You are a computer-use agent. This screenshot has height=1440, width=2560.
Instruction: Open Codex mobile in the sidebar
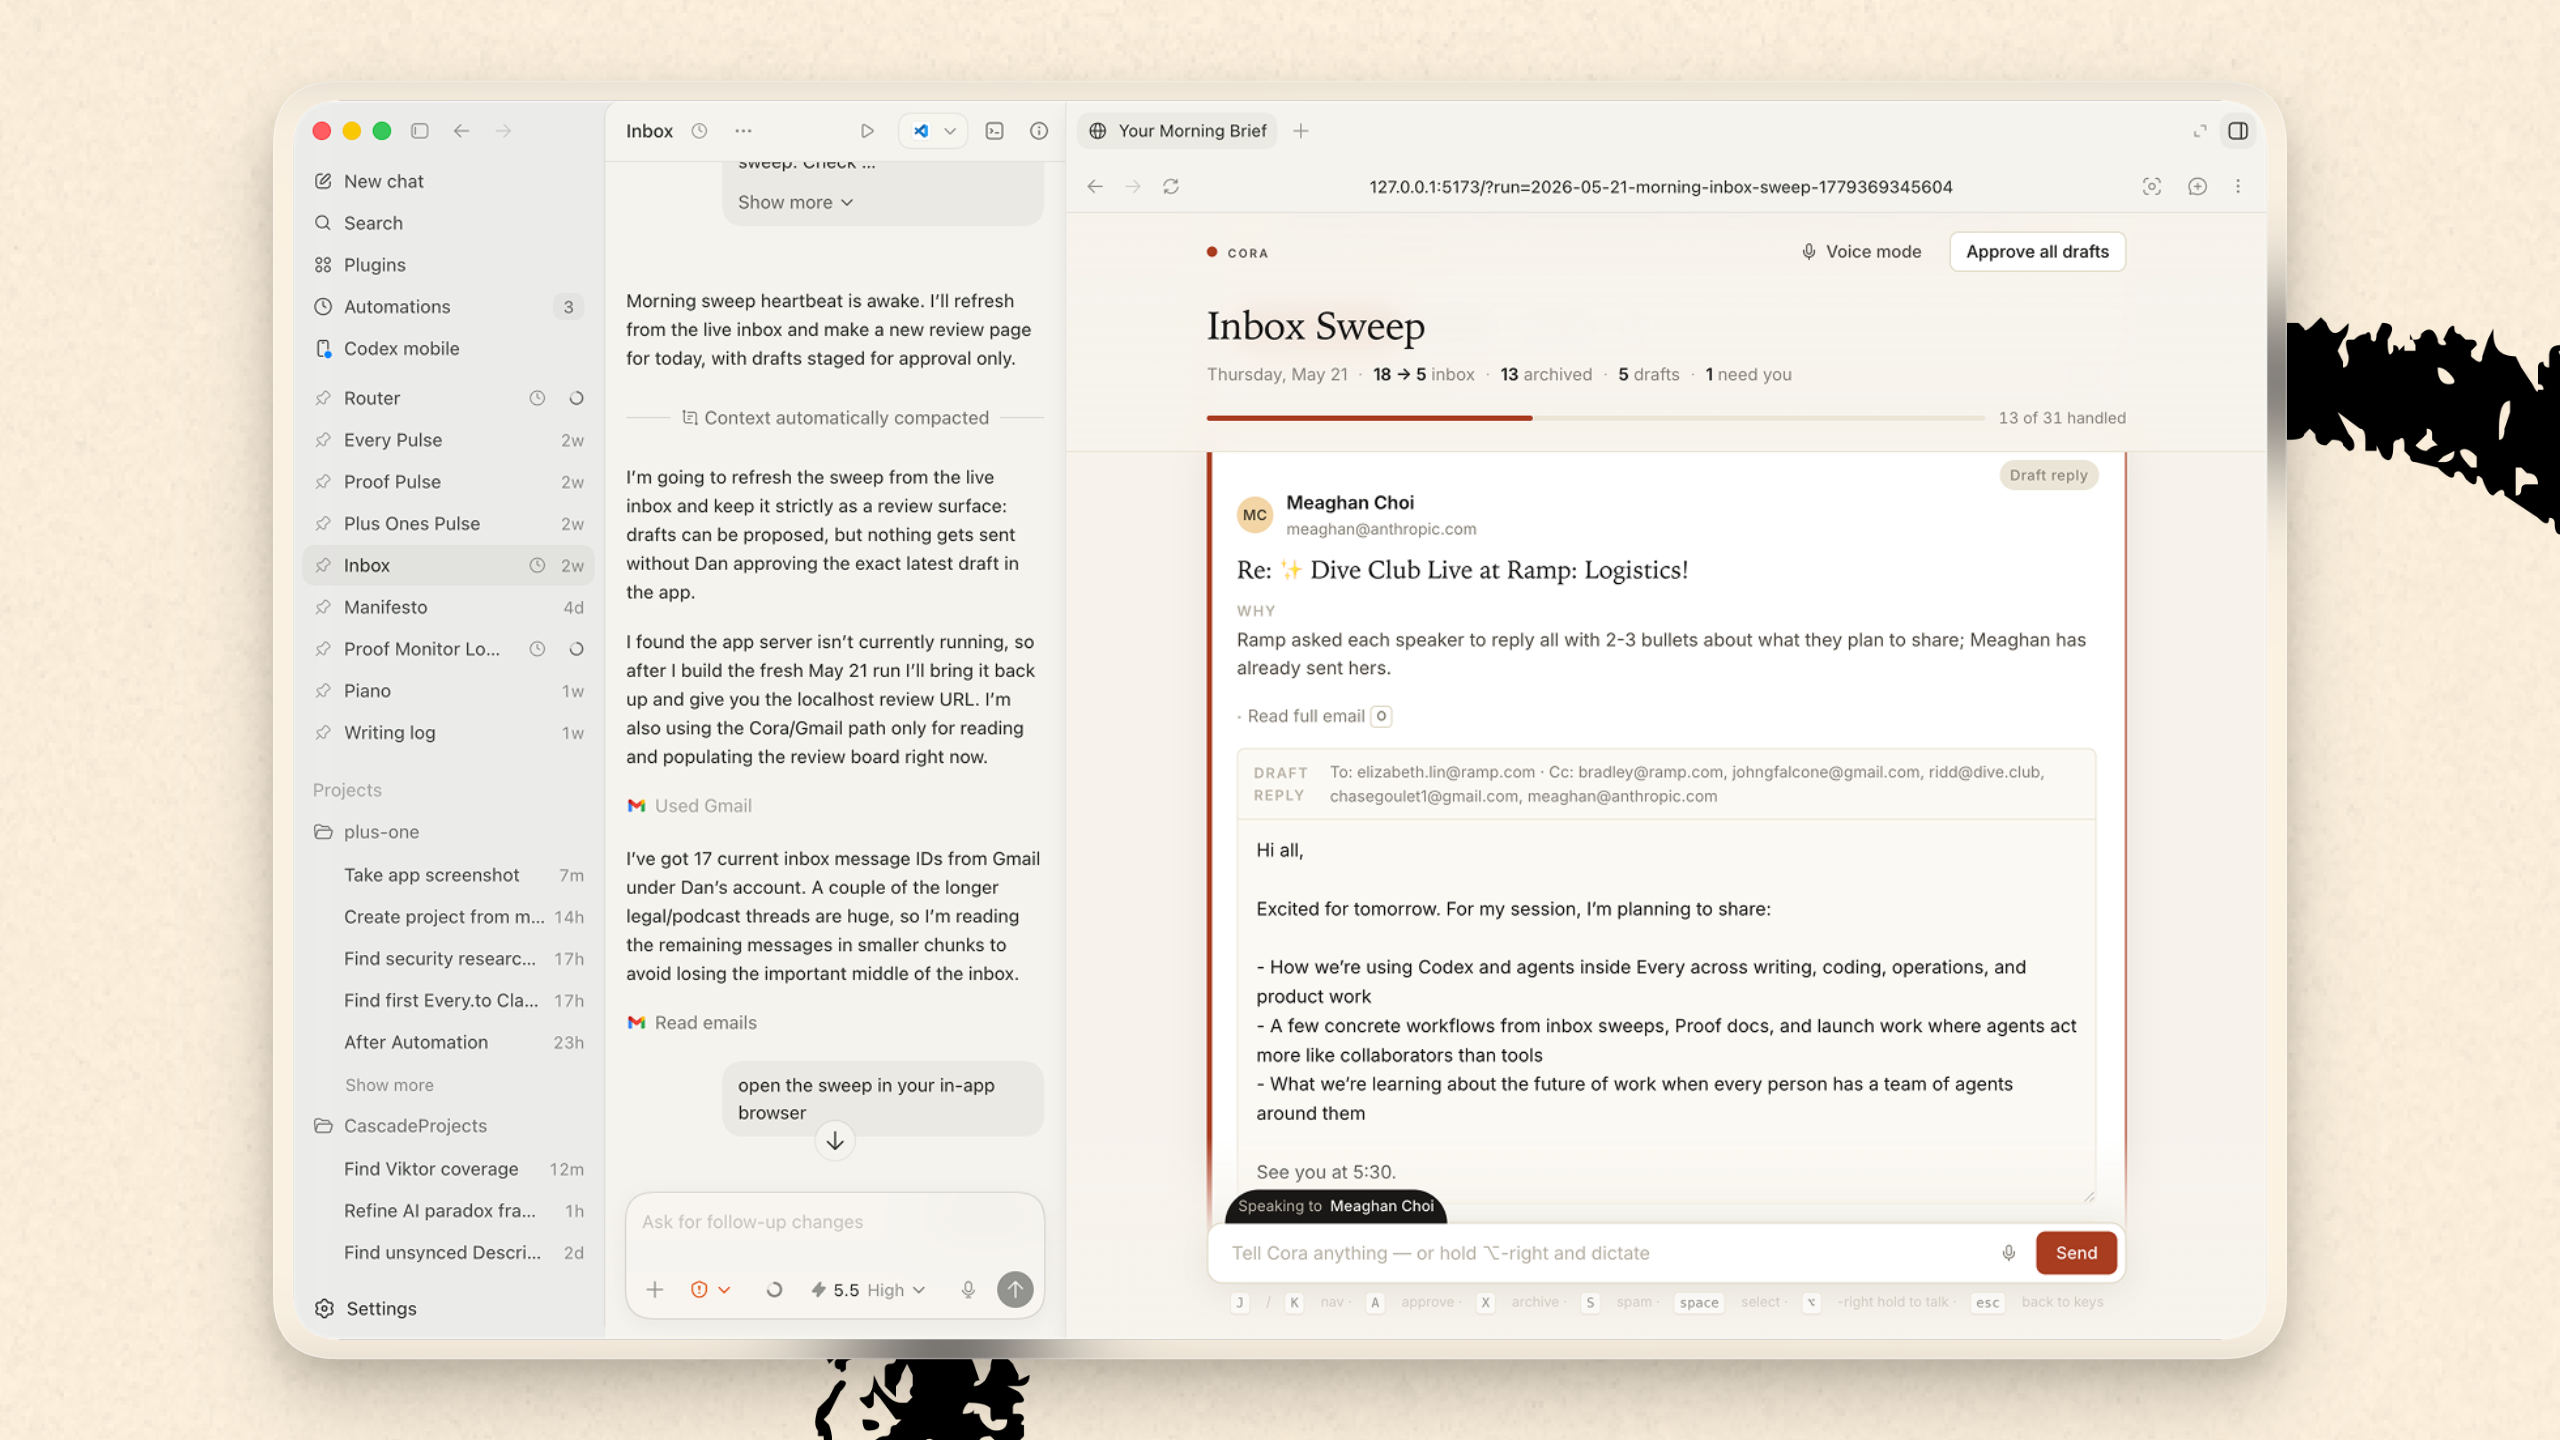click(x=448, y=349)
